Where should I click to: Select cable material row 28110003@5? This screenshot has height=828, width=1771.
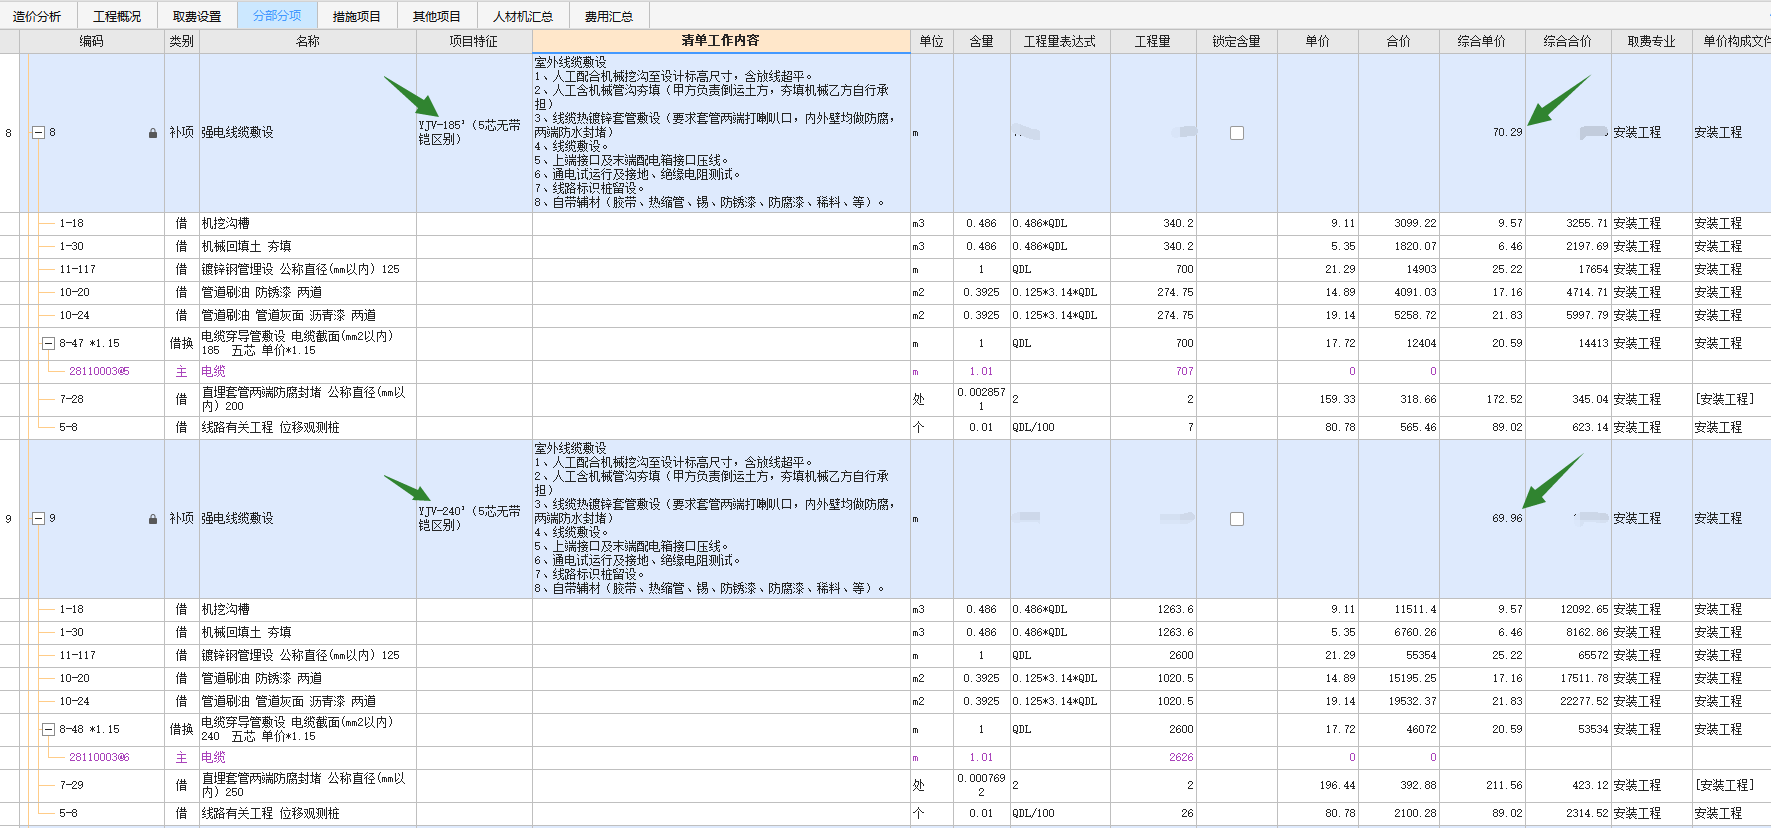click(x=99, y=371)
